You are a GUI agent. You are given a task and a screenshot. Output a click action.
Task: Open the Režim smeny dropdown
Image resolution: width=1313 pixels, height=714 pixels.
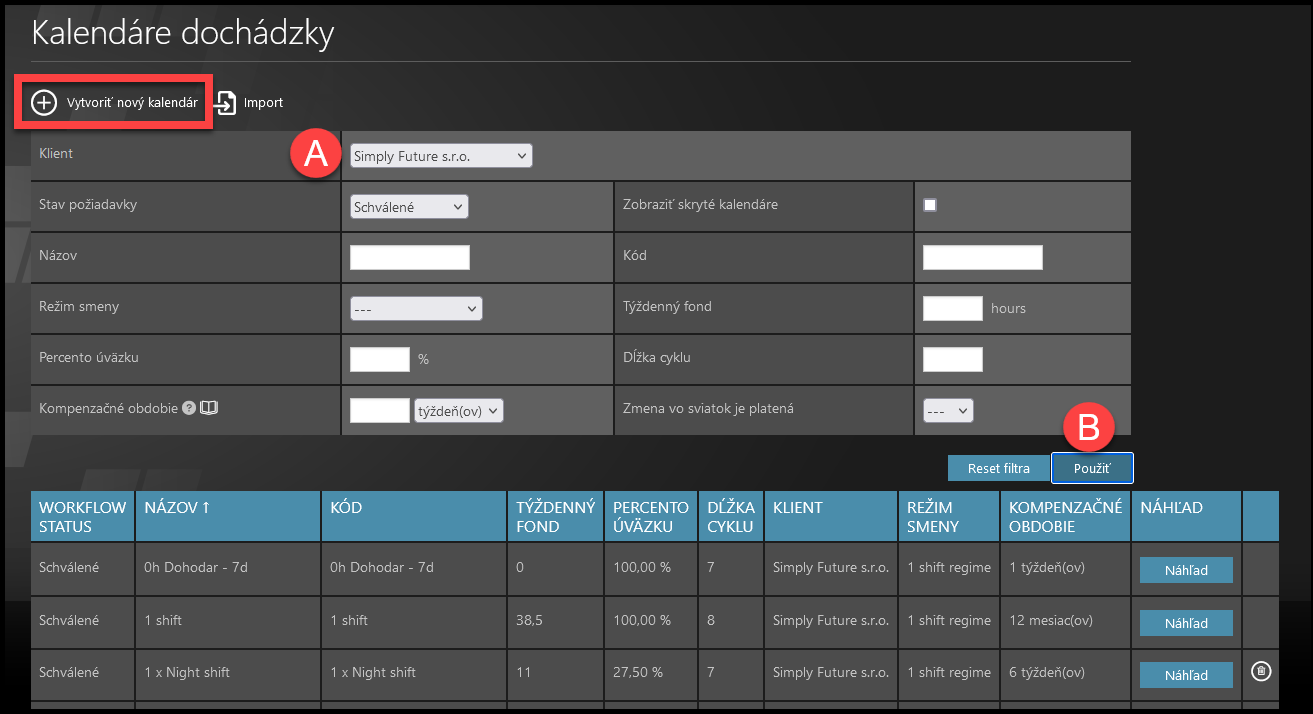416,308
